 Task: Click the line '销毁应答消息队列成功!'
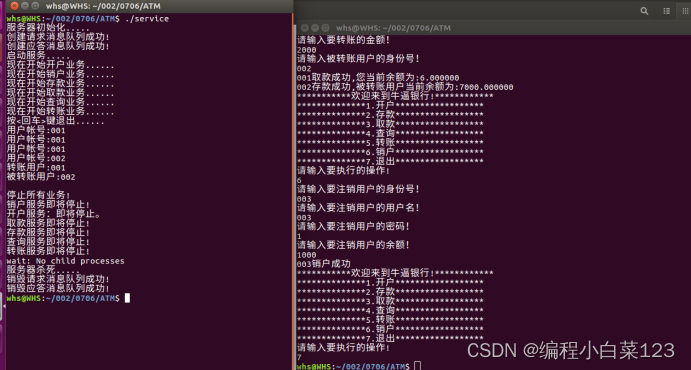[x=58, y=289]
